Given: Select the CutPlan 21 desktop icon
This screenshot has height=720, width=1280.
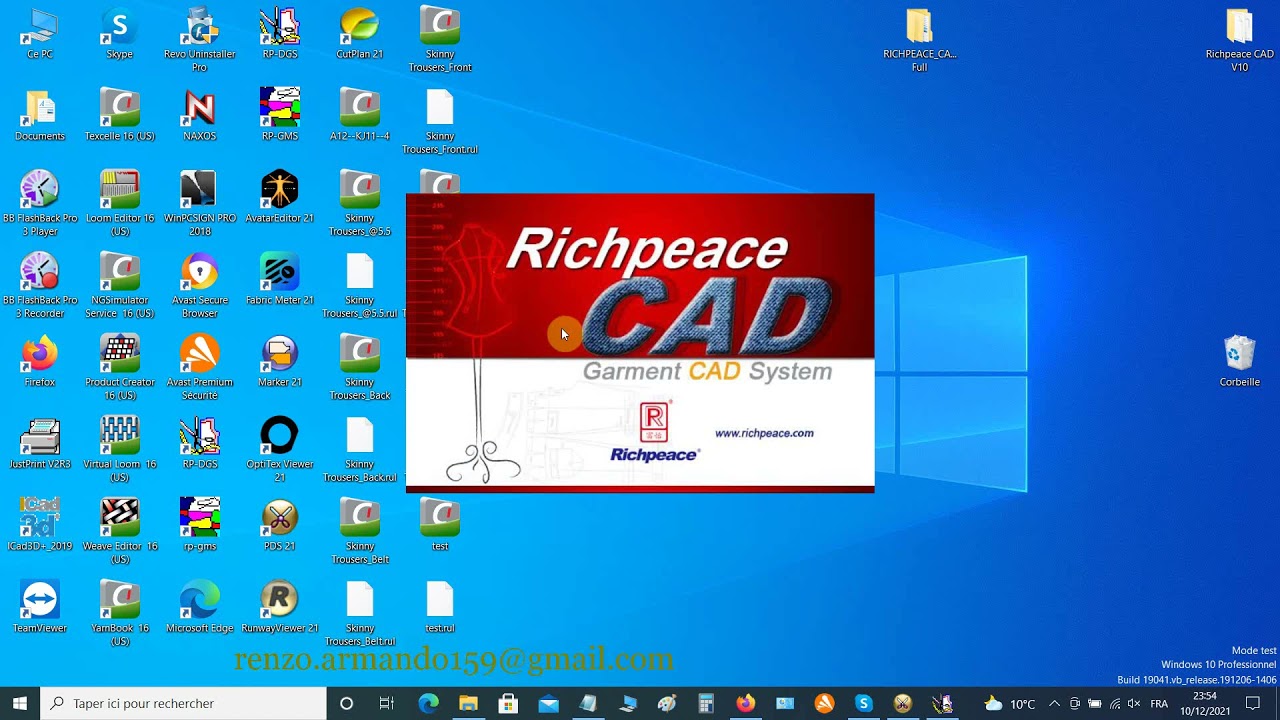Looking at the screenshot, I should coord(360,33).
